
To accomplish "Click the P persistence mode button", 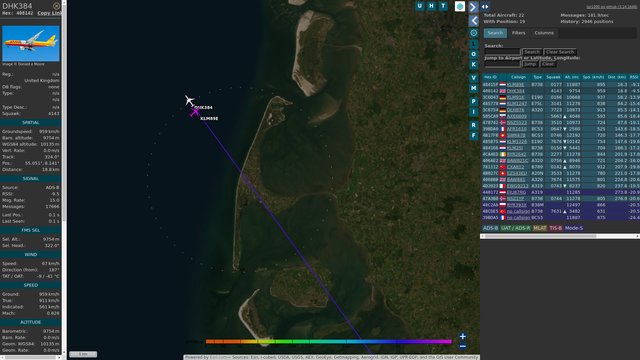I will click(x=473, y=101).
